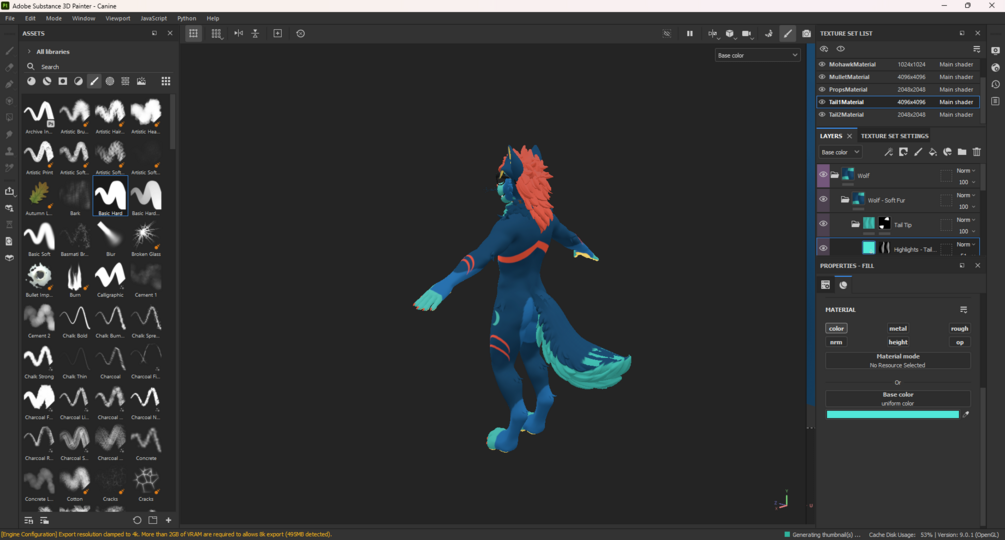Filter assets by textures grid icon
Screen dimensions: 1005x540
(126, 81)
